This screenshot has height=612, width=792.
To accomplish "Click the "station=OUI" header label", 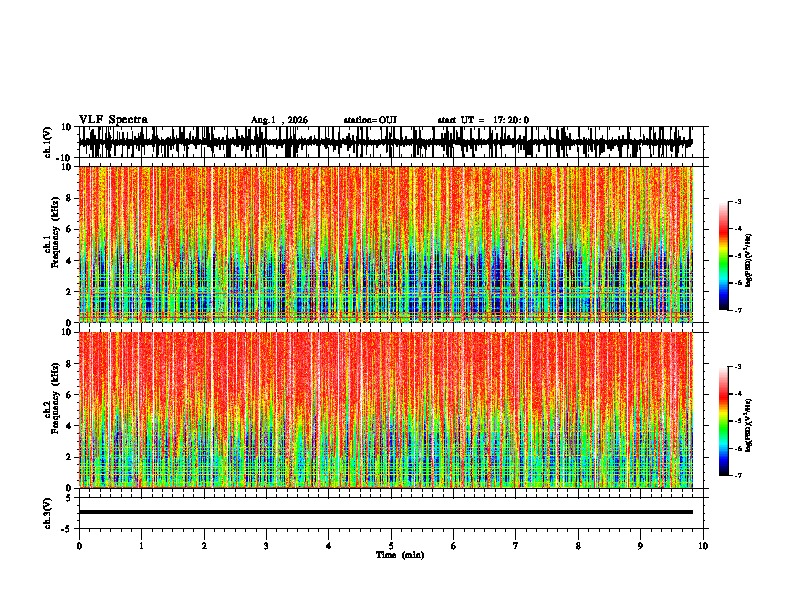I will pyautogui.click(x=370, y=120).
